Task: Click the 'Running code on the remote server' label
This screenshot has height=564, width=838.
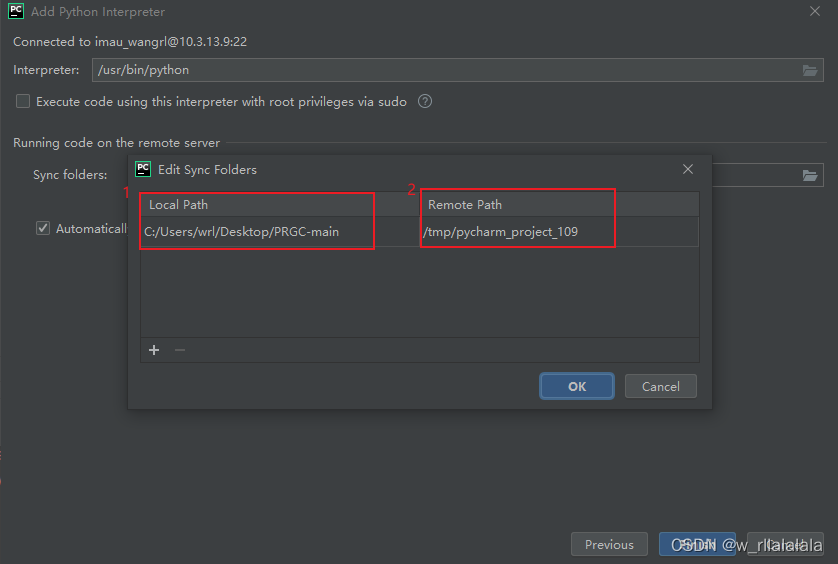Action: pos(117,143)
